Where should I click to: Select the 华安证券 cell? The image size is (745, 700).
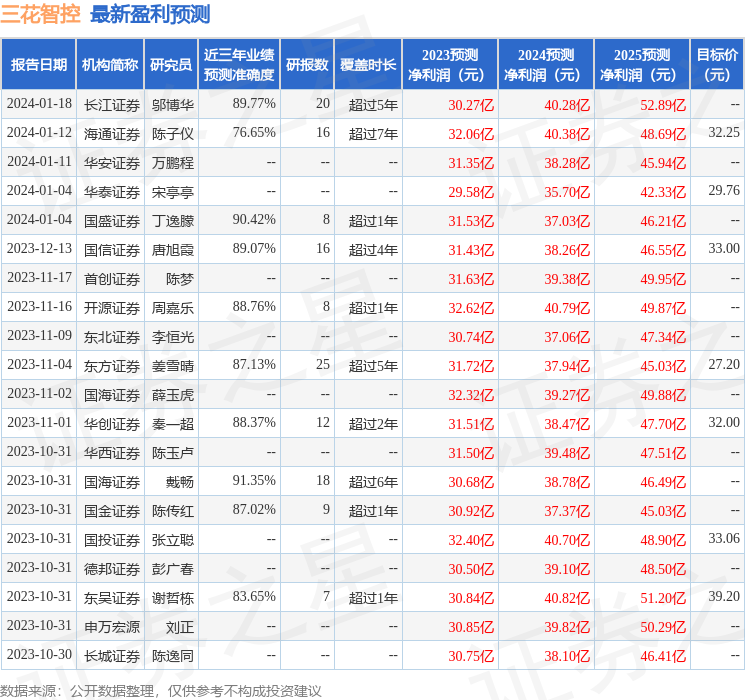(x=112, y=163)
